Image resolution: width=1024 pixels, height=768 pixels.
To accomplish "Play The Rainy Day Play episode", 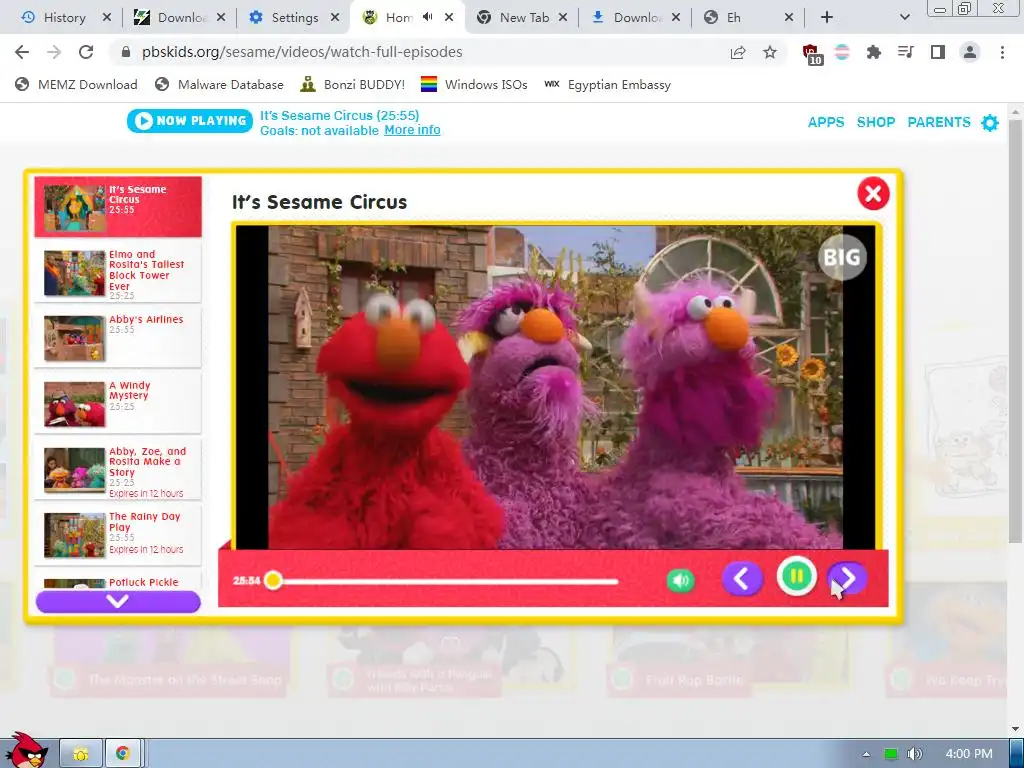I will click(x=118, y=534).
